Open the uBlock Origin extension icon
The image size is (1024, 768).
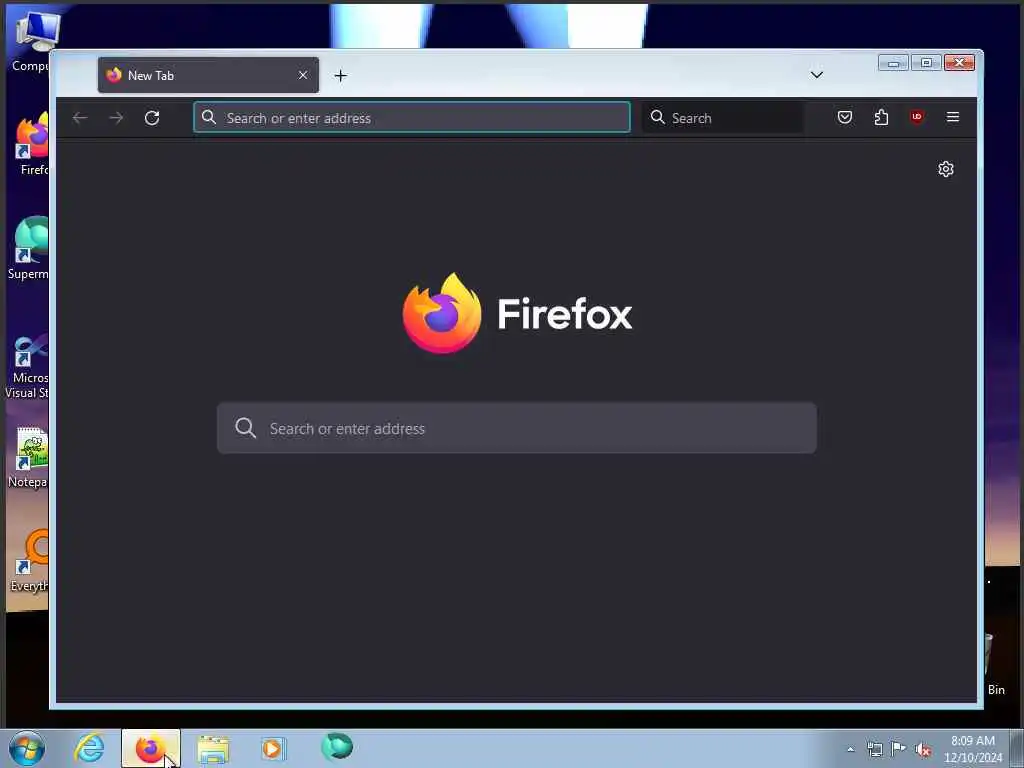[x=917, y=118]
